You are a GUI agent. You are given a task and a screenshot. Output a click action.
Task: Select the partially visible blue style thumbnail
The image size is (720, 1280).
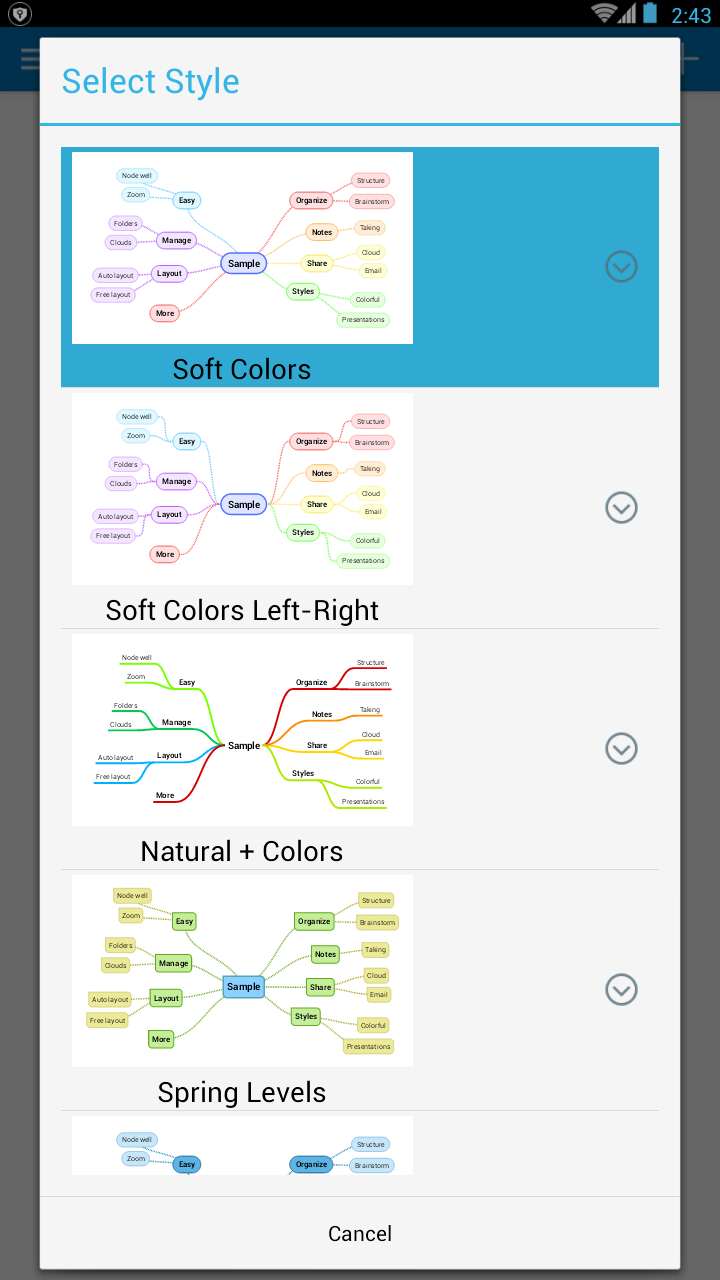(x=242, y=1146)
